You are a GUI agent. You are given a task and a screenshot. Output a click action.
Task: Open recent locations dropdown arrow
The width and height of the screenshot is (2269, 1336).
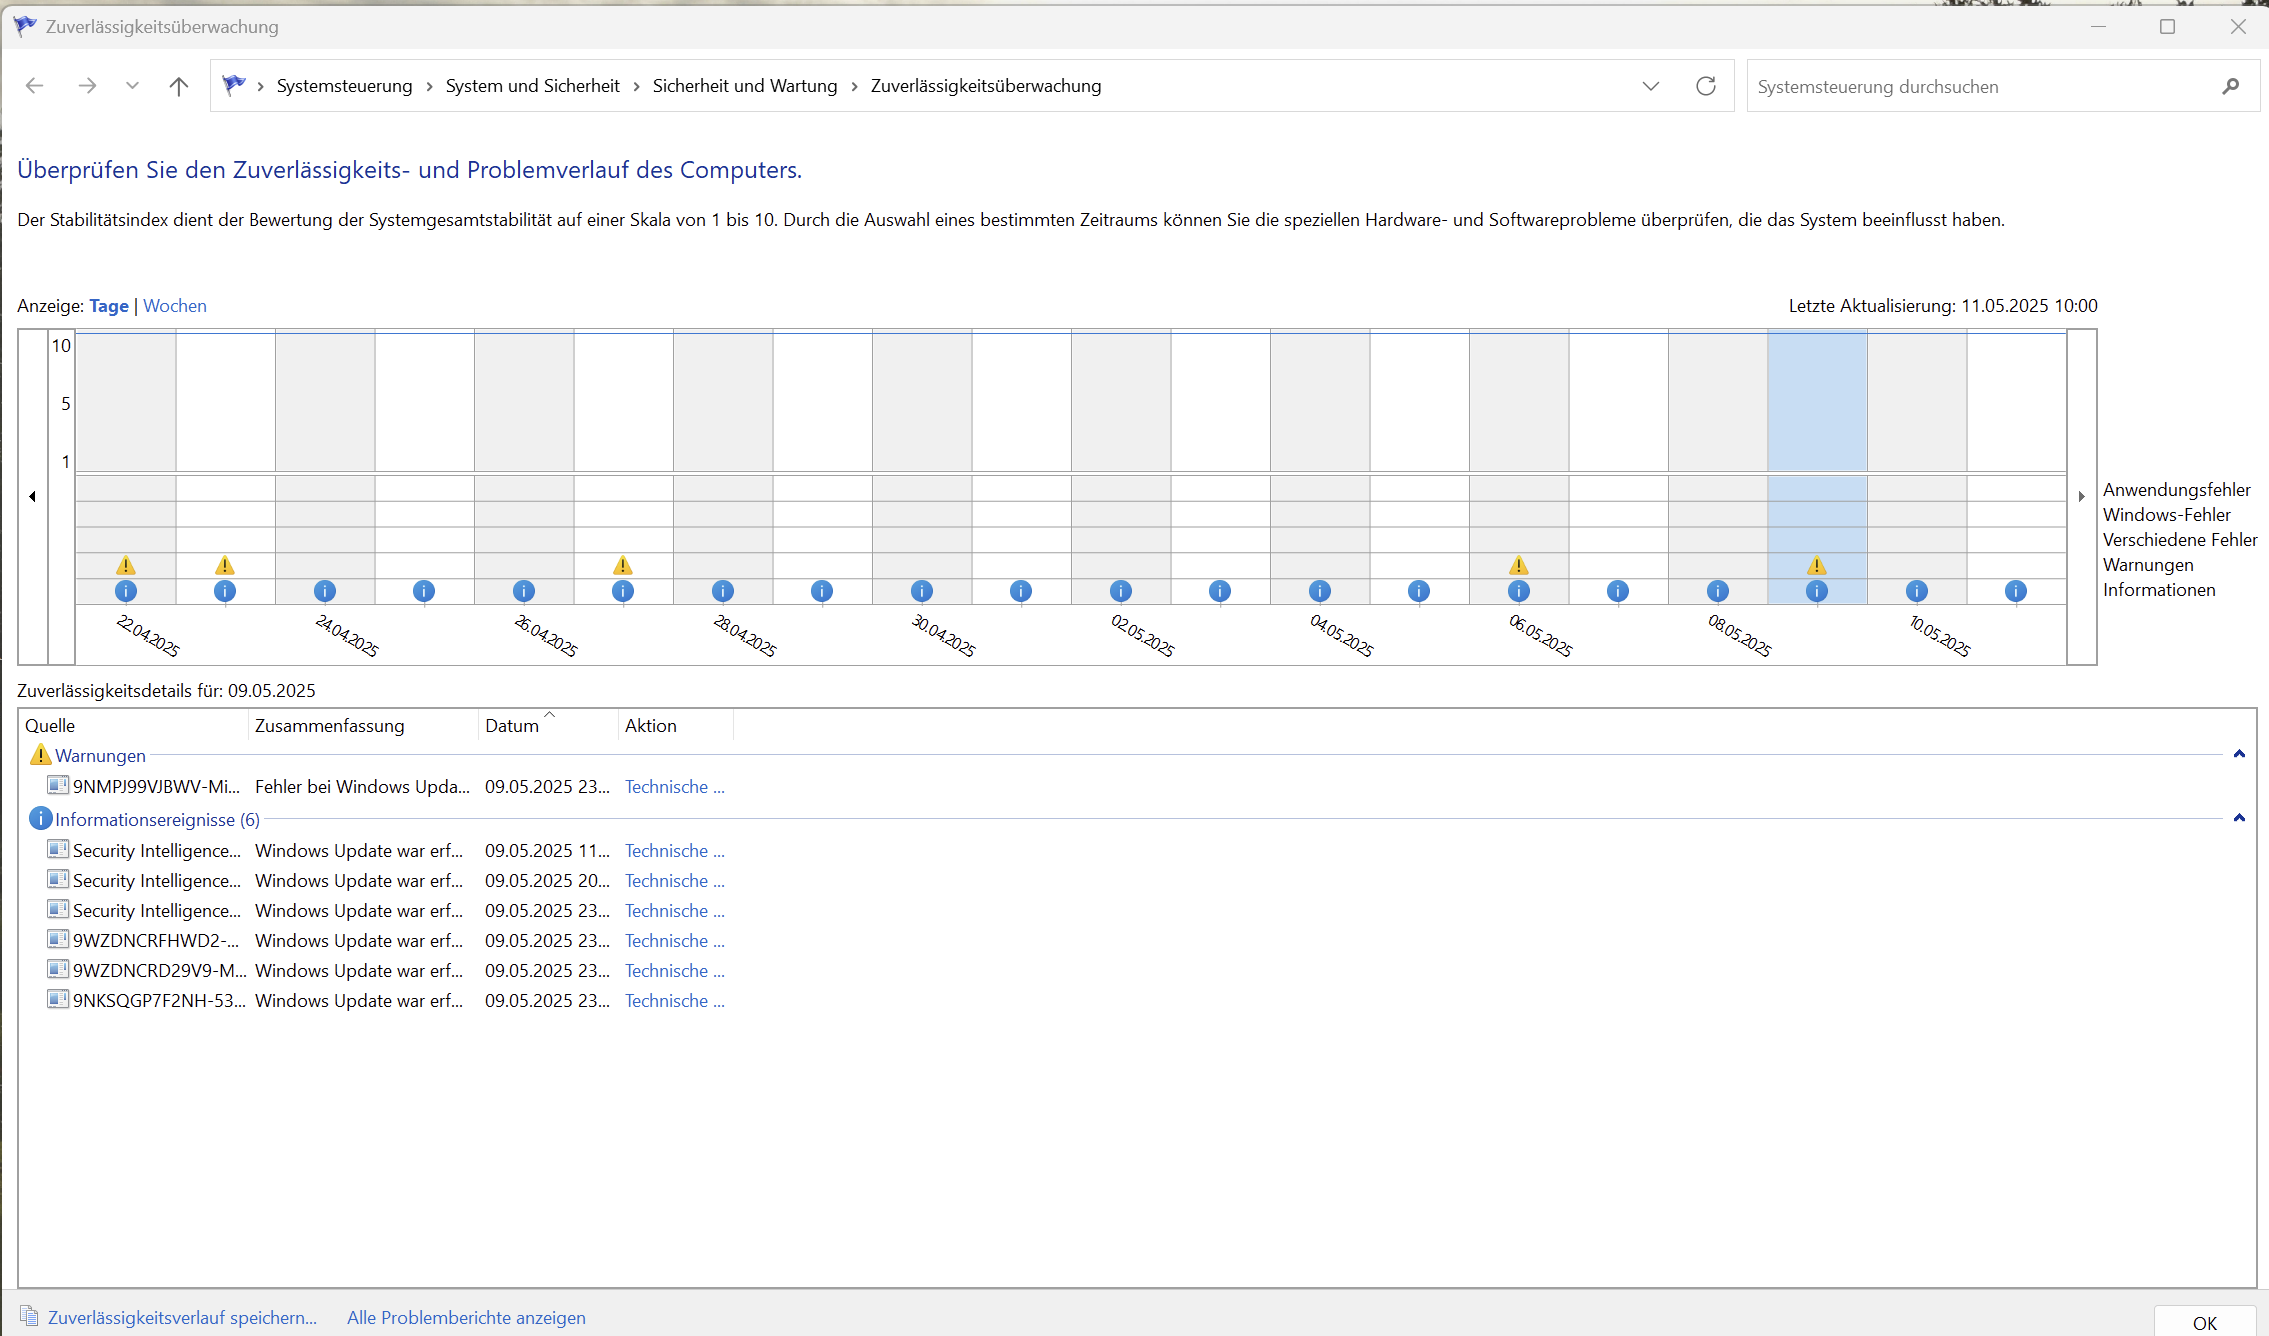(132, 86)
